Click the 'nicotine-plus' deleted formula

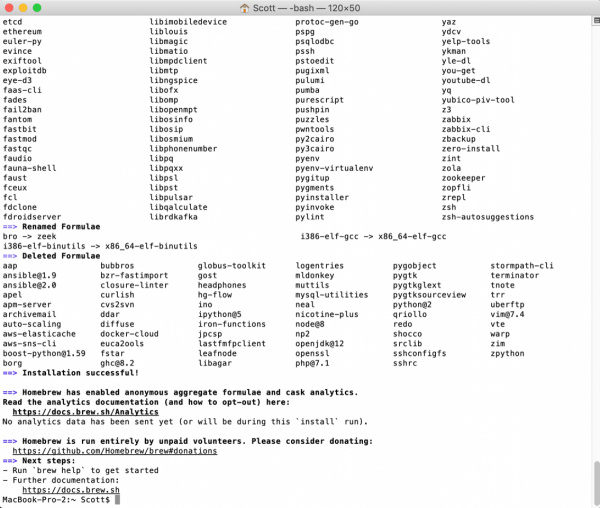[327, 314]
